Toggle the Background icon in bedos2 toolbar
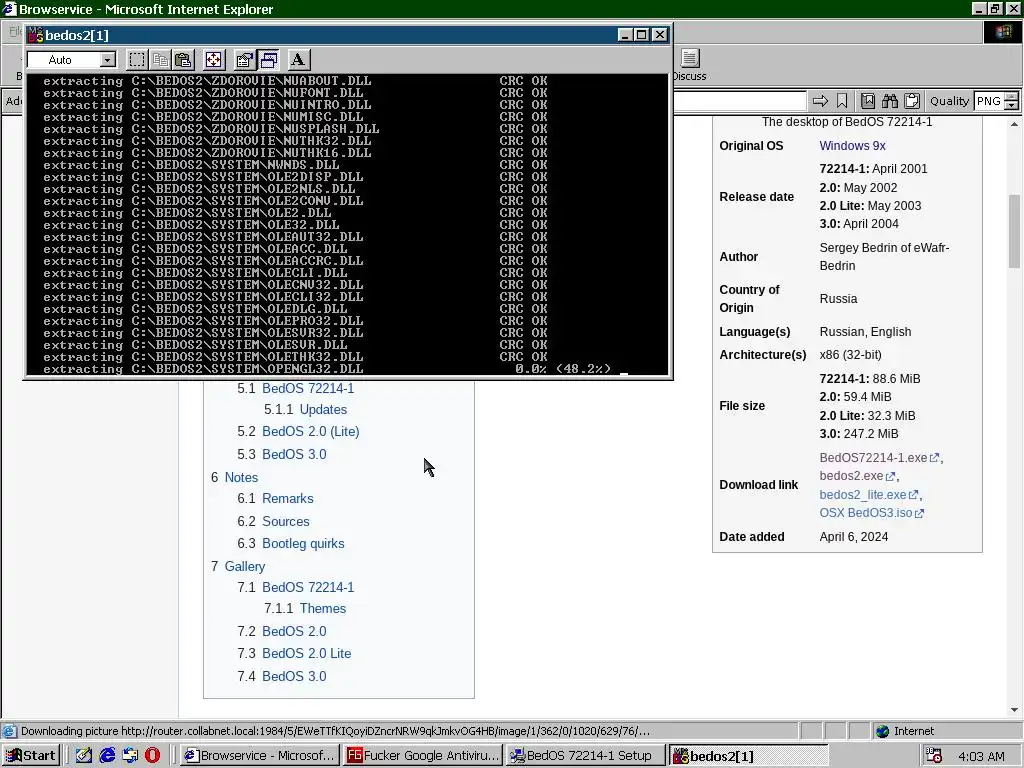This screenshot has width=1024, height=768. [268, 60]
